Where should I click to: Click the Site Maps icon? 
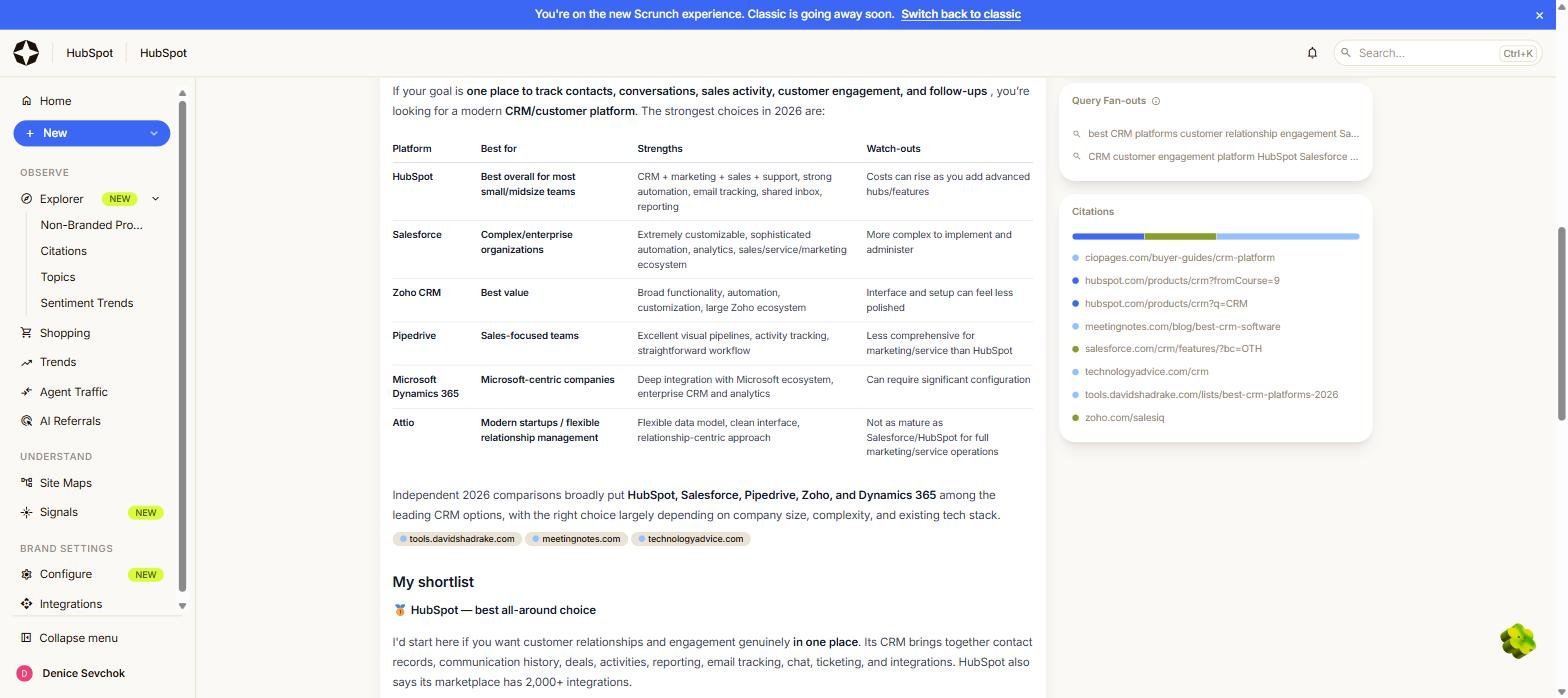(x=26, y=483)
